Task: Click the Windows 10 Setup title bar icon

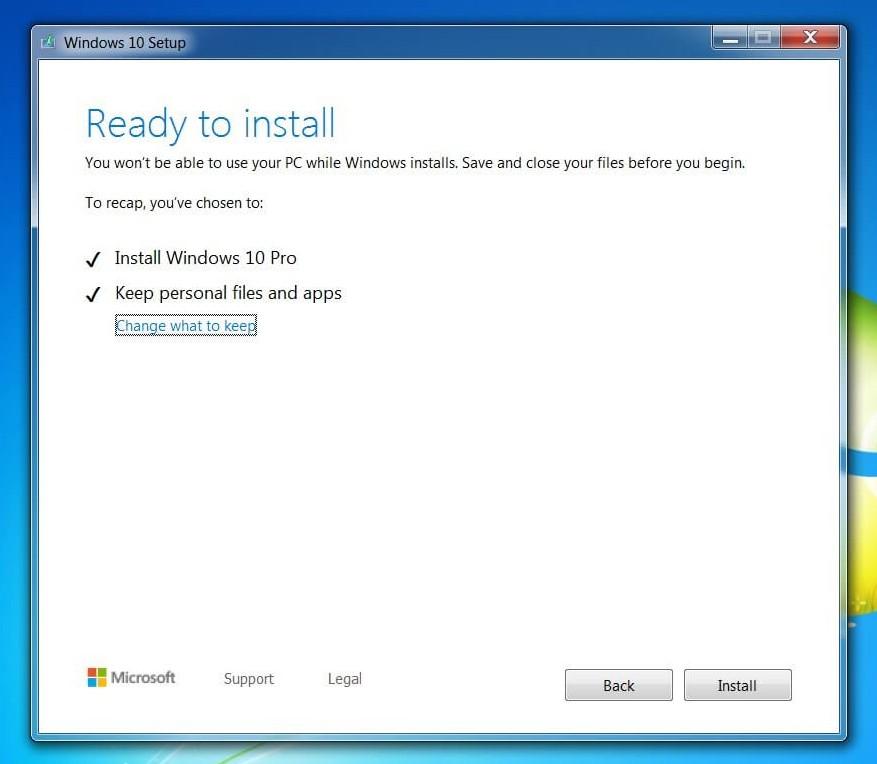Action: pyautogui.click(x=48, y=43)
